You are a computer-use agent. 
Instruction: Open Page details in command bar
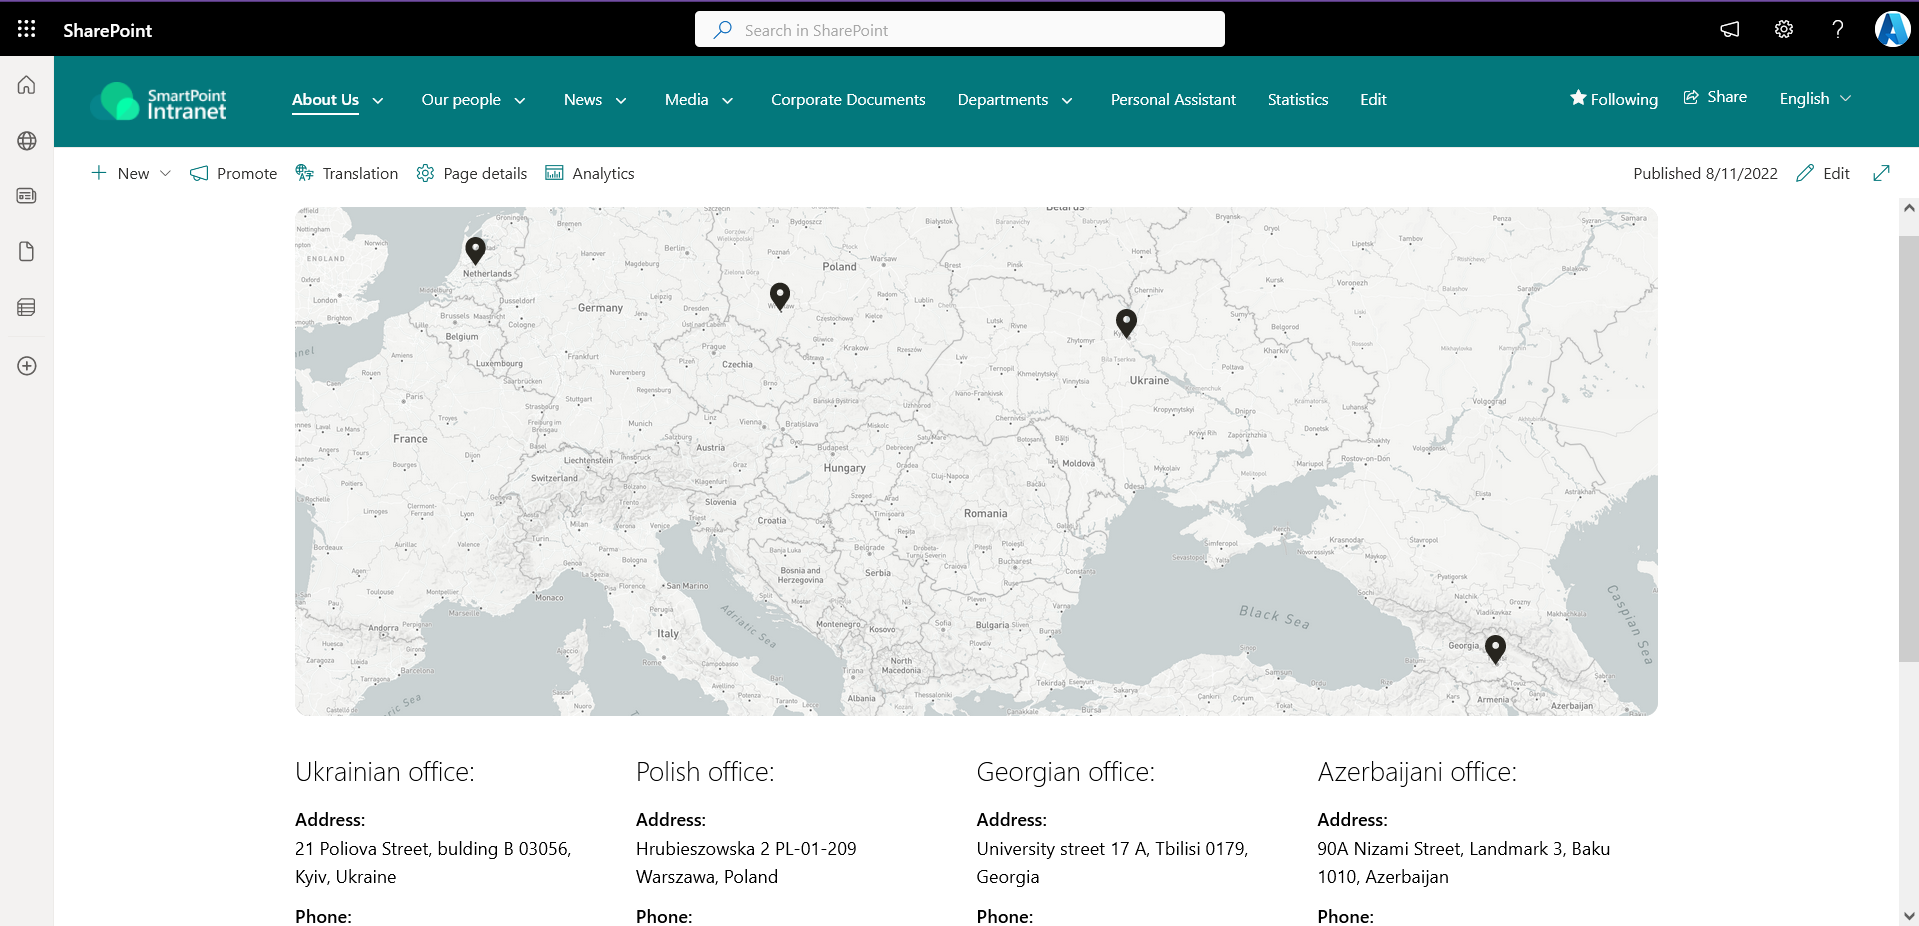point(472,174)
